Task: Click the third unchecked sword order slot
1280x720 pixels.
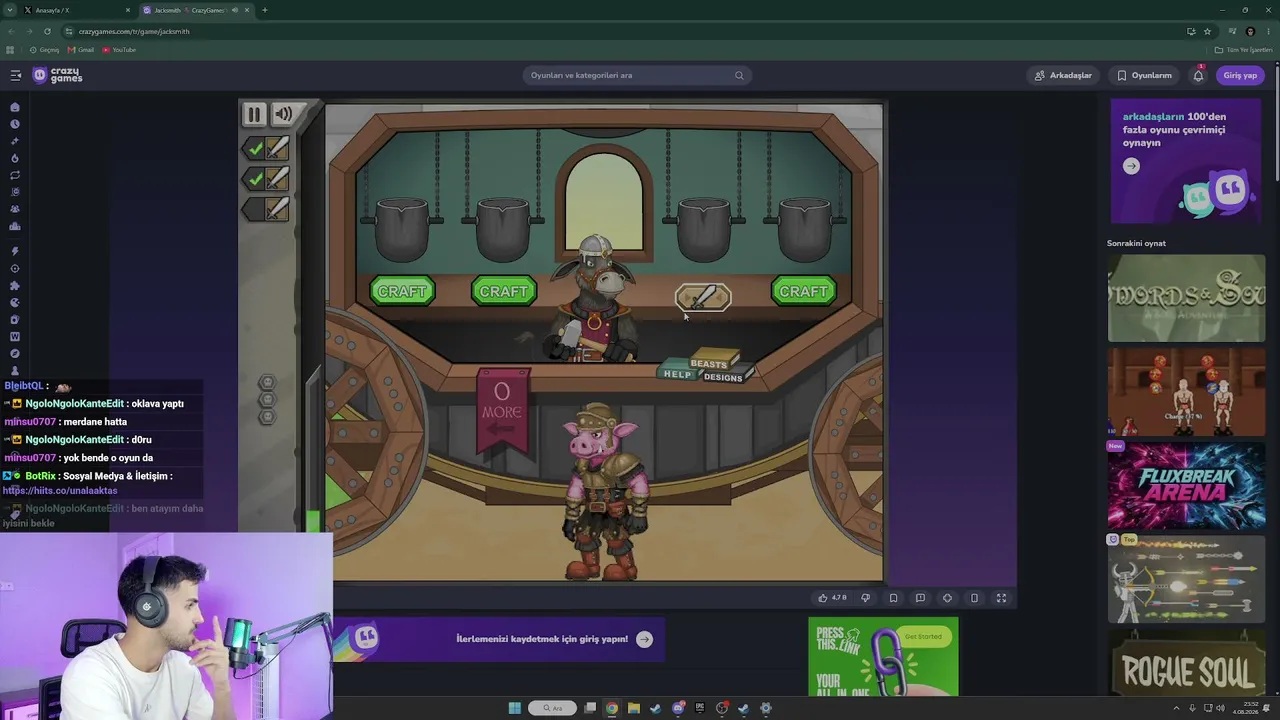Action: [266, 209]
